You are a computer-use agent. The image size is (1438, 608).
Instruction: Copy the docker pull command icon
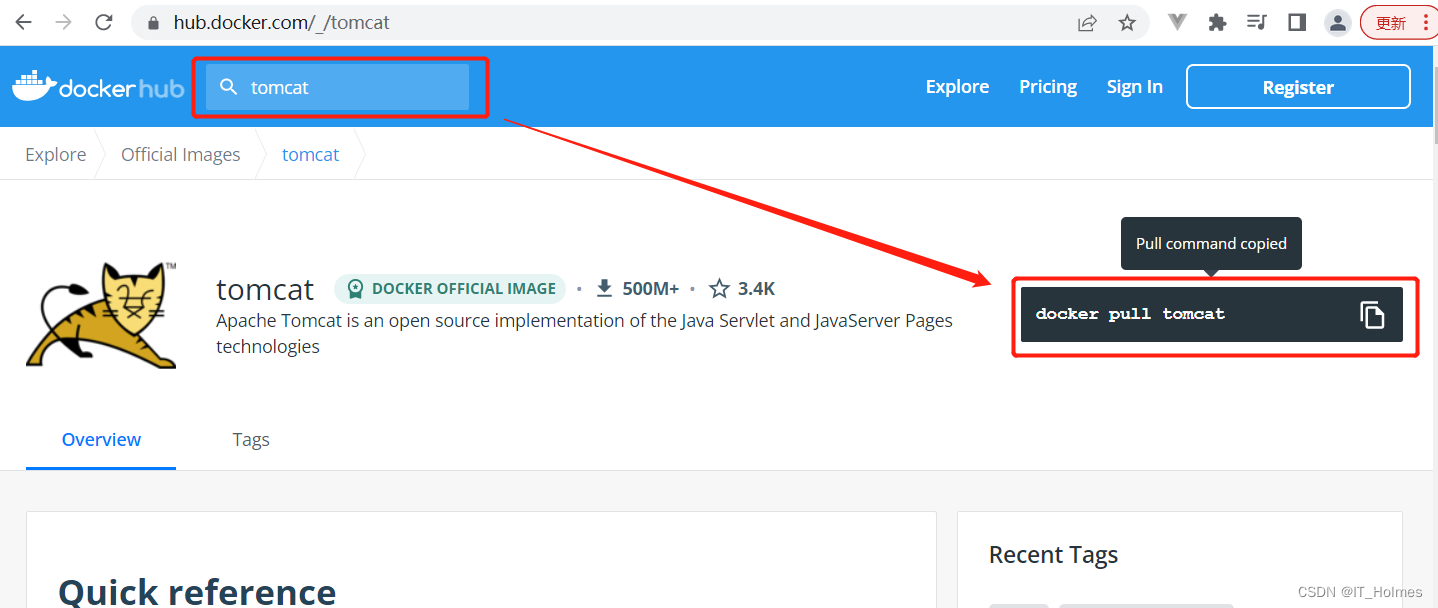click(1372, 314)
